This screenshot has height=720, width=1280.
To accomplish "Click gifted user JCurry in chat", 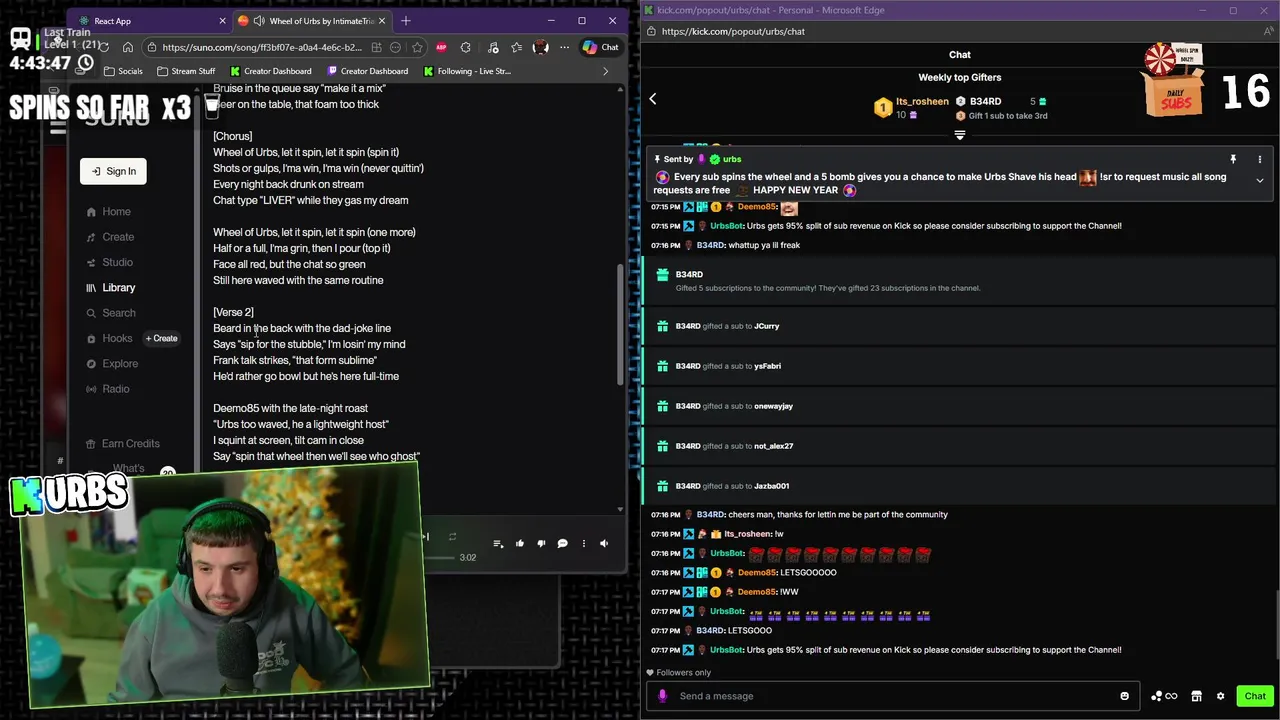I will 766,326.
